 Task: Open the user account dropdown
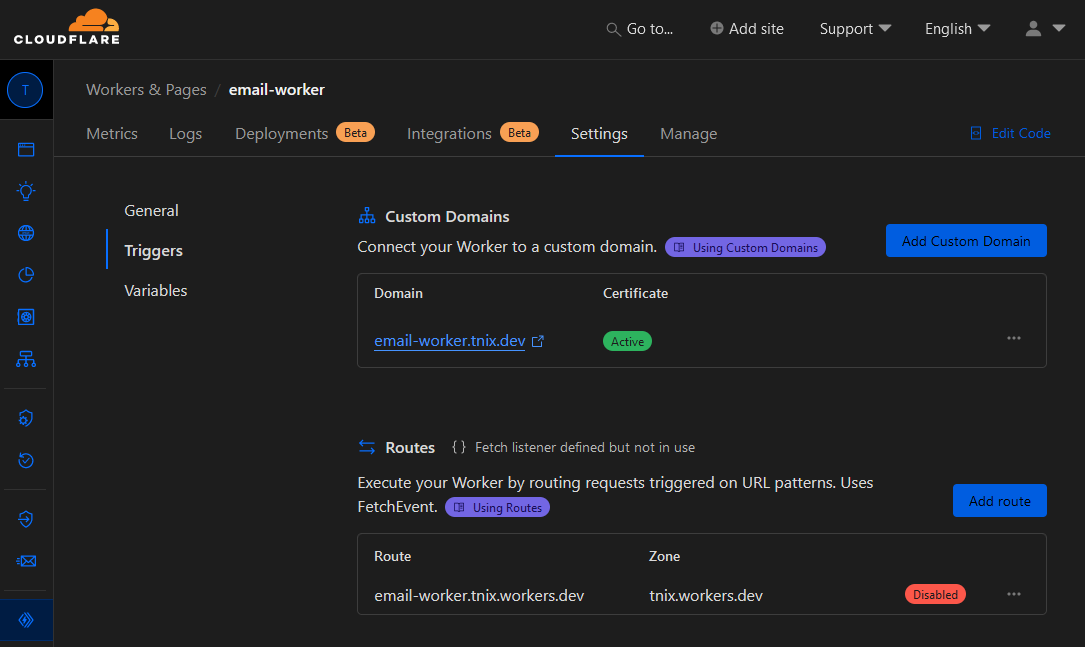(1045, 29)
